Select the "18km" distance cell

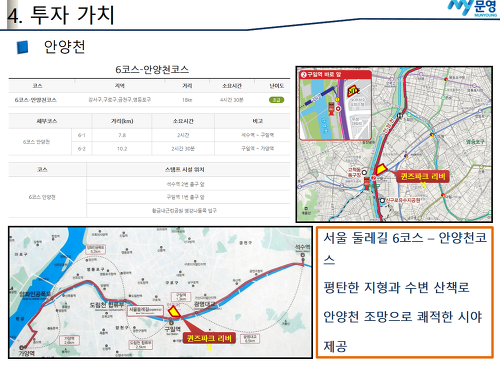click(x=187, y=100)
